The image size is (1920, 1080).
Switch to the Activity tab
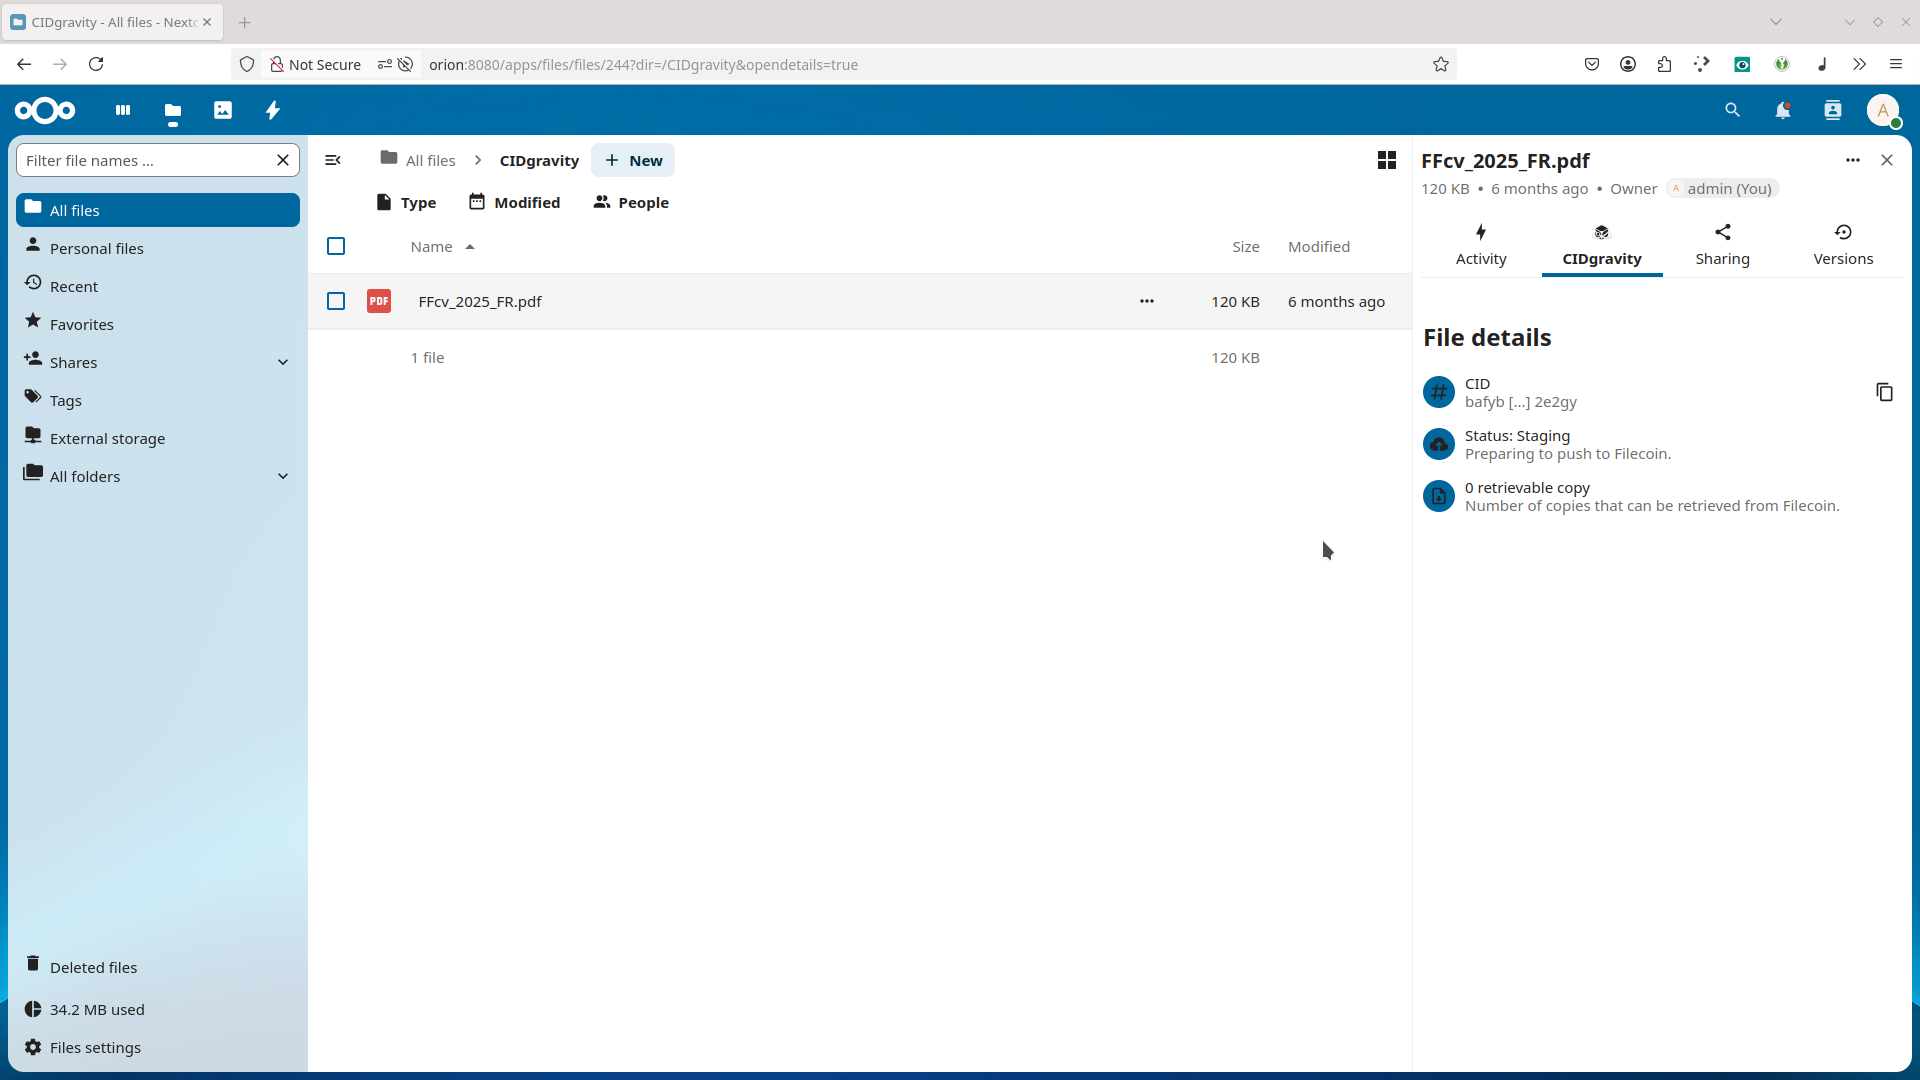tap(1481, 246)
